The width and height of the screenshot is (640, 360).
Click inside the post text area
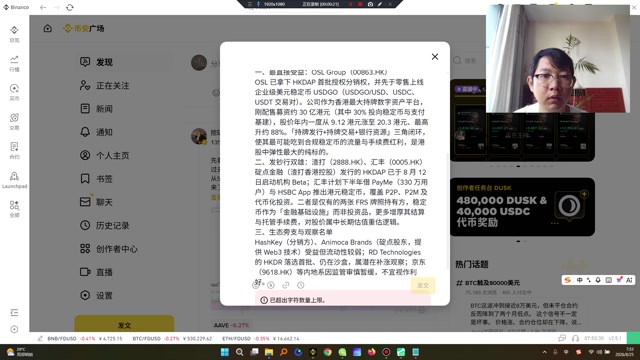pos(341,176)
